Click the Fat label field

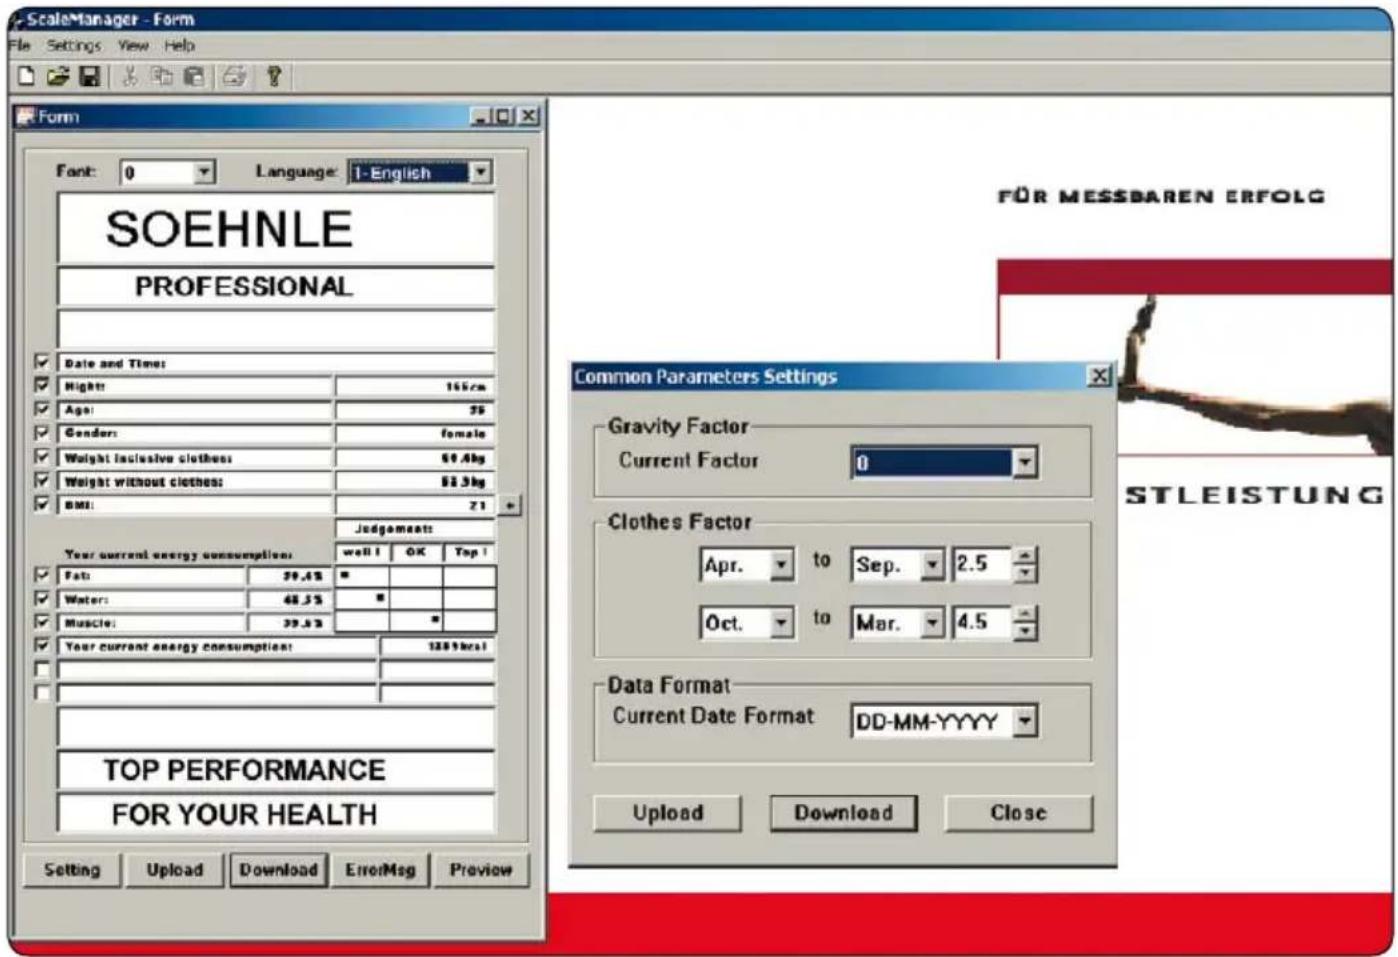(152, 575)
